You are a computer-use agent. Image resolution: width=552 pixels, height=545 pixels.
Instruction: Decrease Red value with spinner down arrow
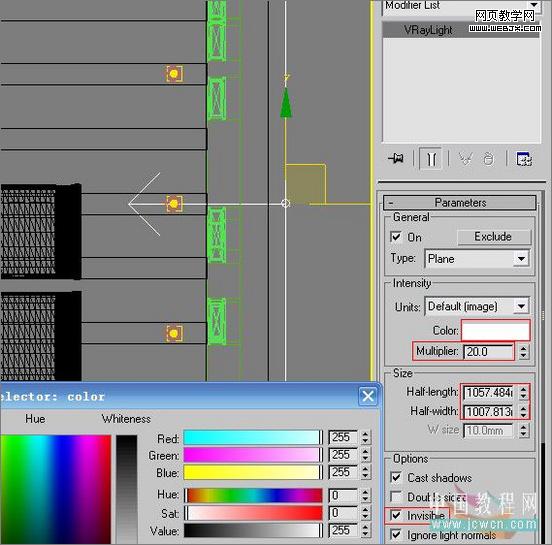(365, 441)
